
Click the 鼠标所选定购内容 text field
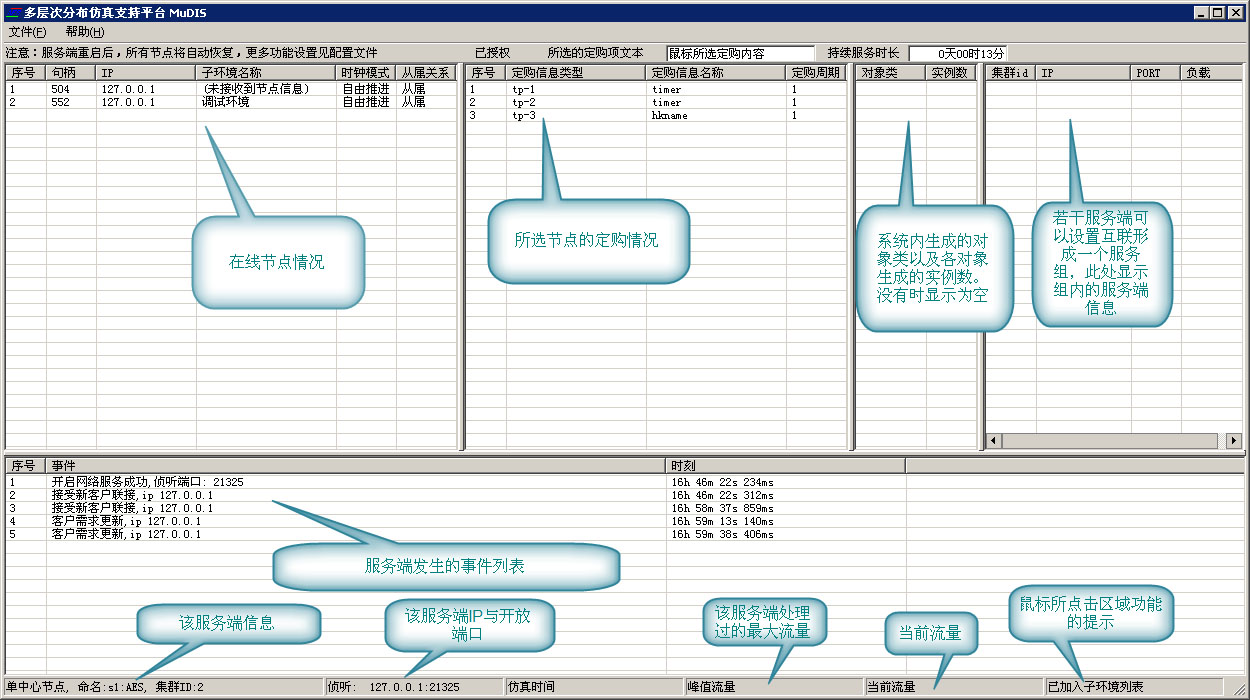click(740, 53)
